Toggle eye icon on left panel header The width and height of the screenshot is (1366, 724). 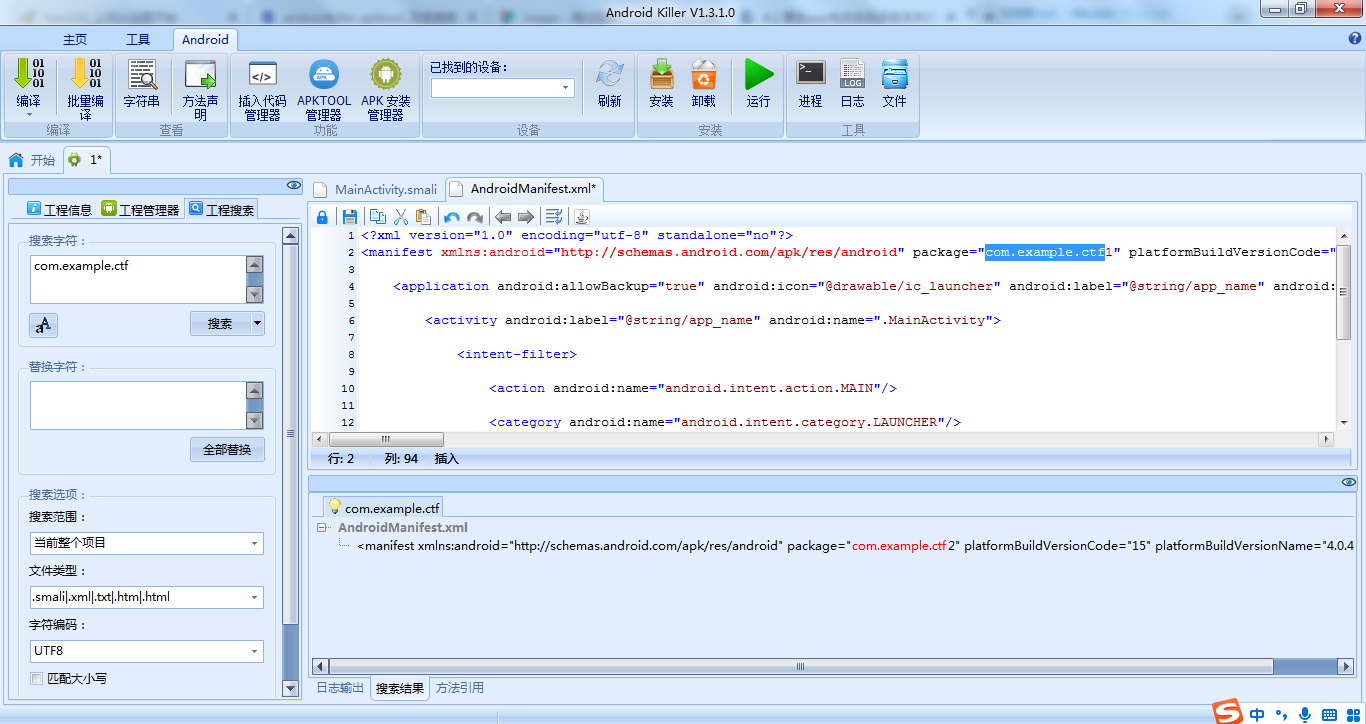[x=293, y=185]
